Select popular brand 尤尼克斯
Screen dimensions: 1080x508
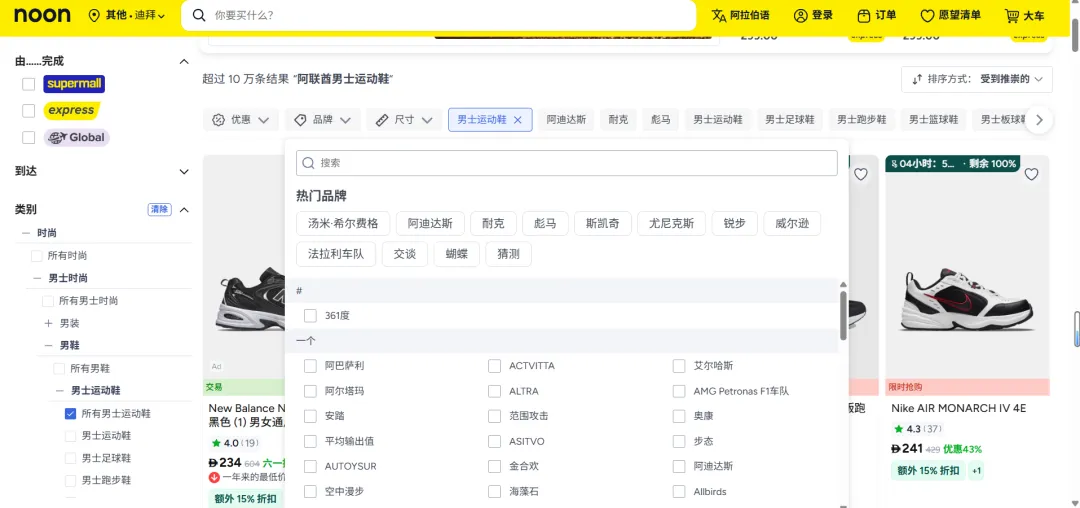[671, 223]
